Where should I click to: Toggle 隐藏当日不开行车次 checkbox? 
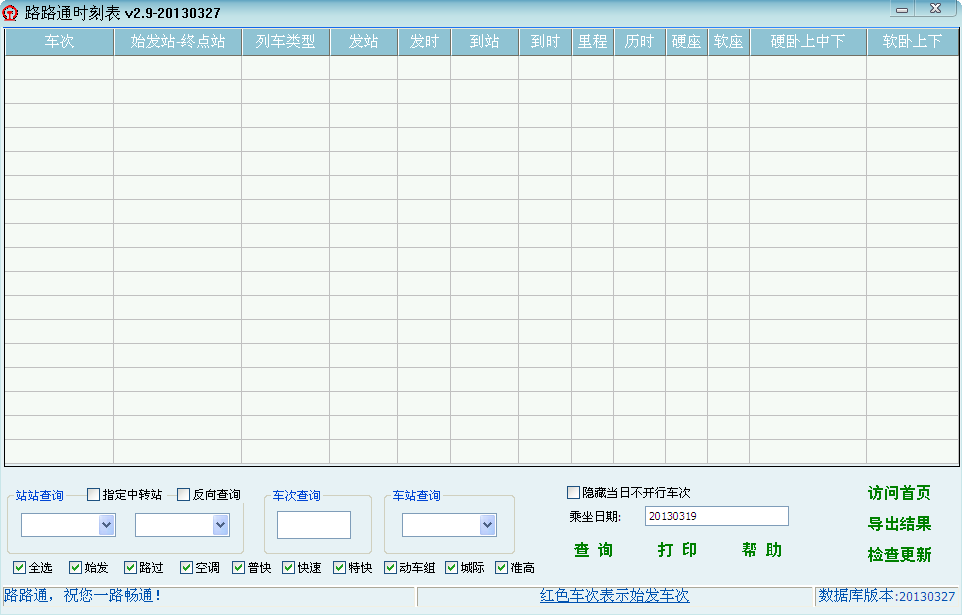point(573,492)
